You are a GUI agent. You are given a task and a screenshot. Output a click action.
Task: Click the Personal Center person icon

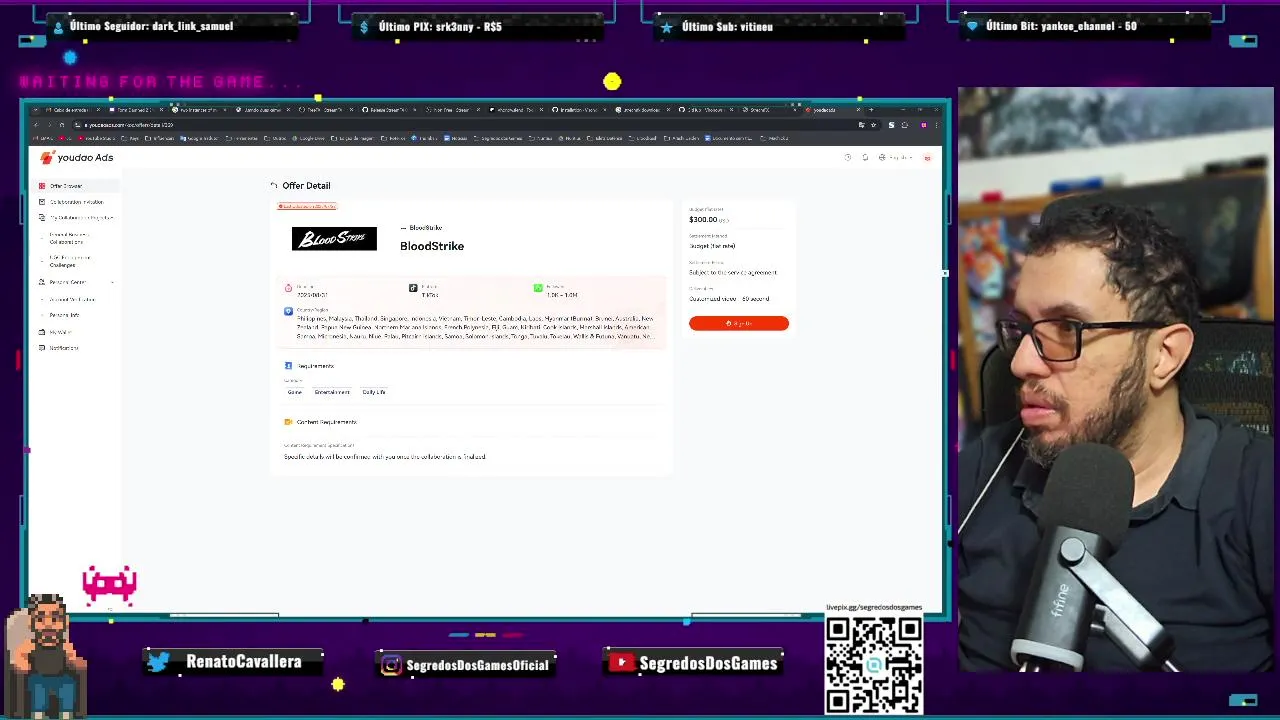[x=42, y=282]
